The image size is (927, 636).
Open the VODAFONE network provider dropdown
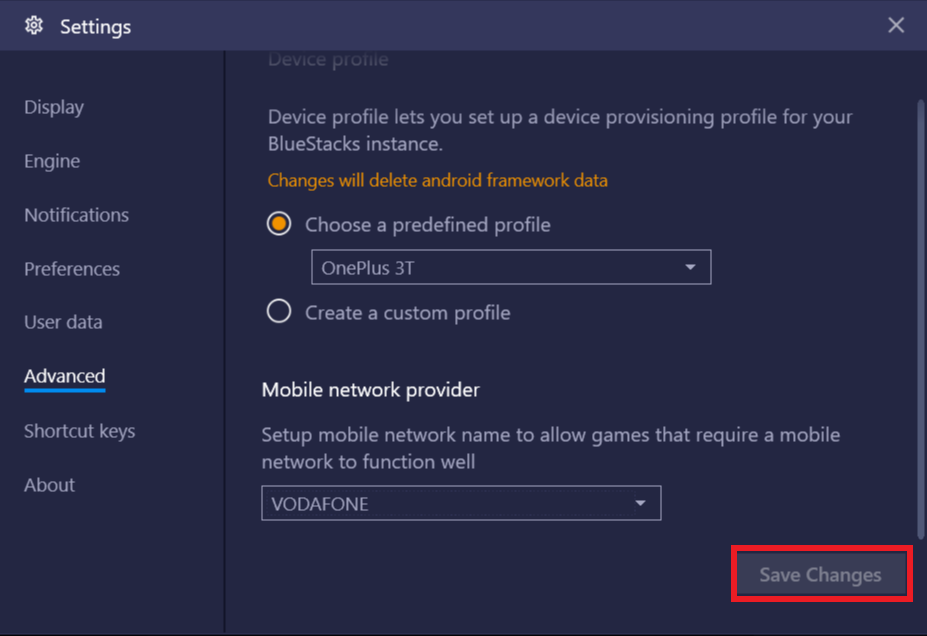click(x=461, y=503)
